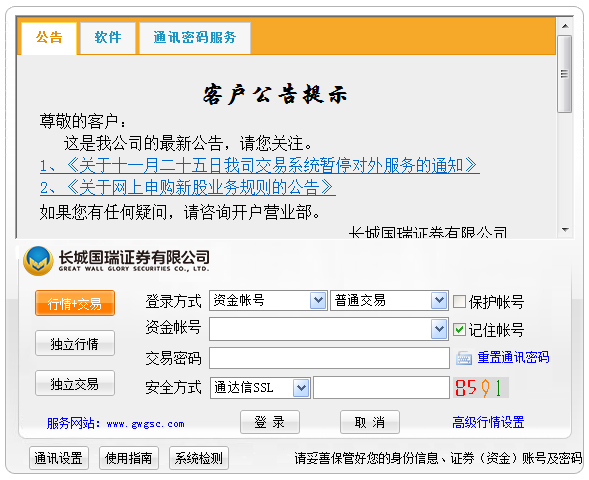589x480 pixels.
Task: Open notice 2 关于网上申购新股业务规则的公告
Action: (187, 187)
